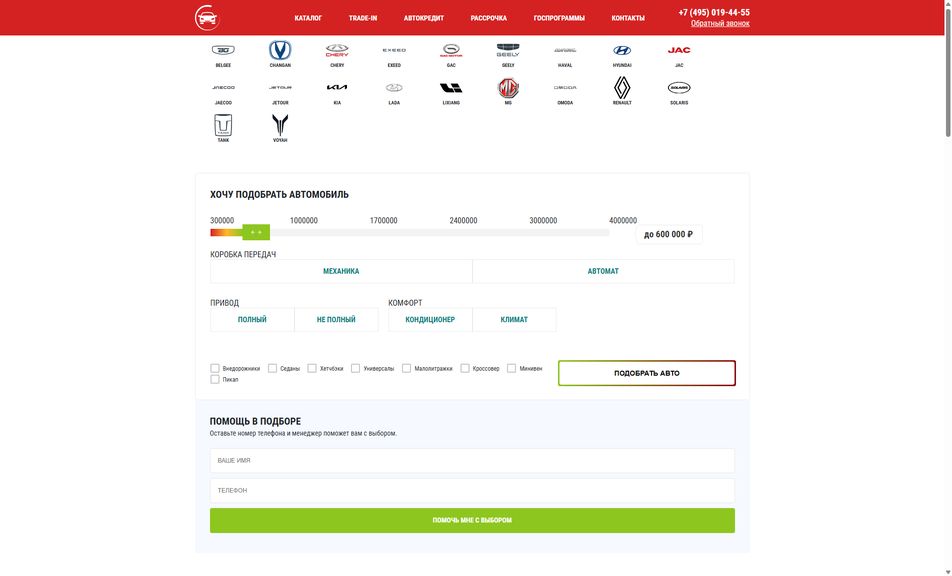
Task: Enable the Хетчбэки checkbox
Action: 312,368
